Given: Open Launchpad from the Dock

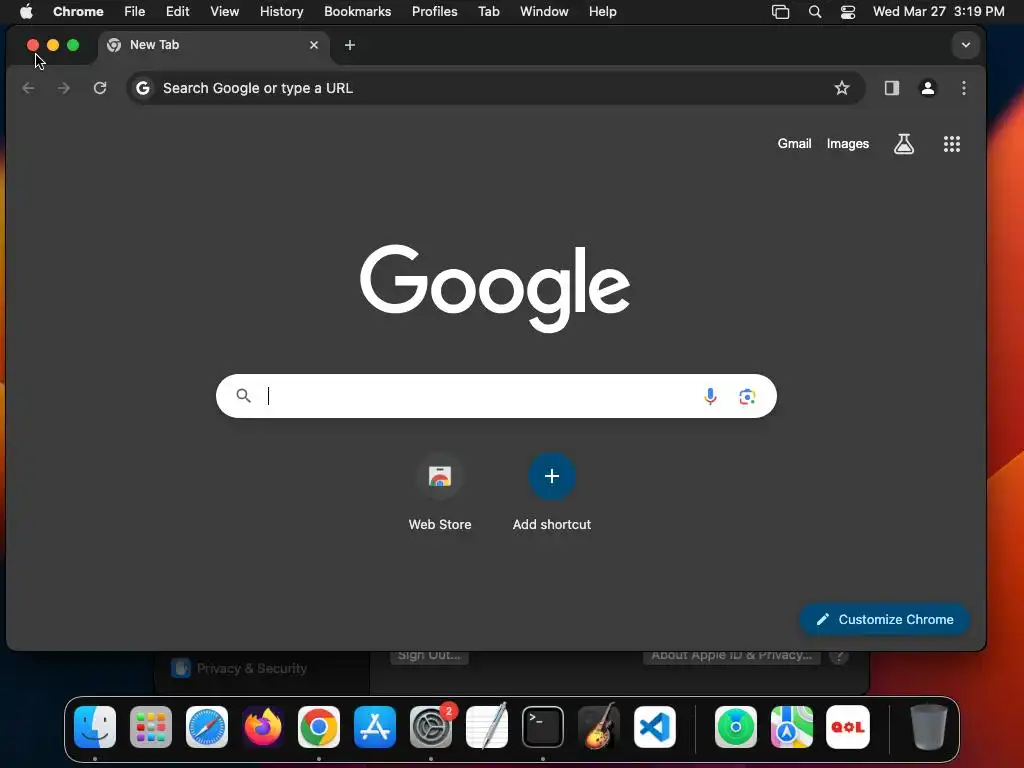Looking at the screenshot, I should [151, 727].
